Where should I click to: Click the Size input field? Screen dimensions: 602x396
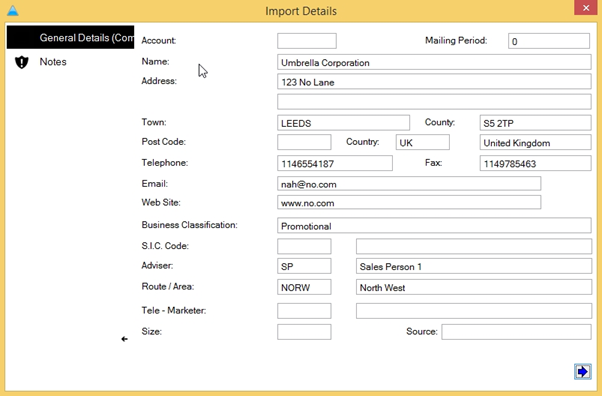click(x=304, y=332)
